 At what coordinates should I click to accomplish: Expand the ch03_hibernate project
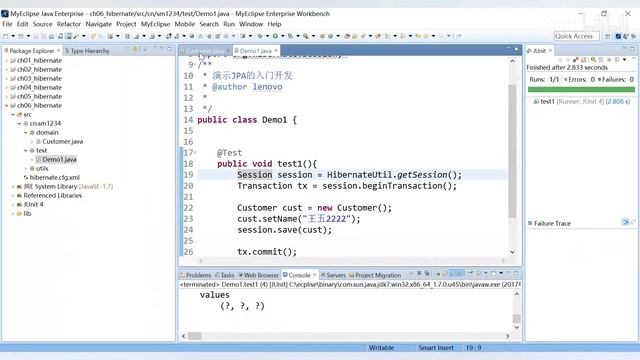point(7,78)
